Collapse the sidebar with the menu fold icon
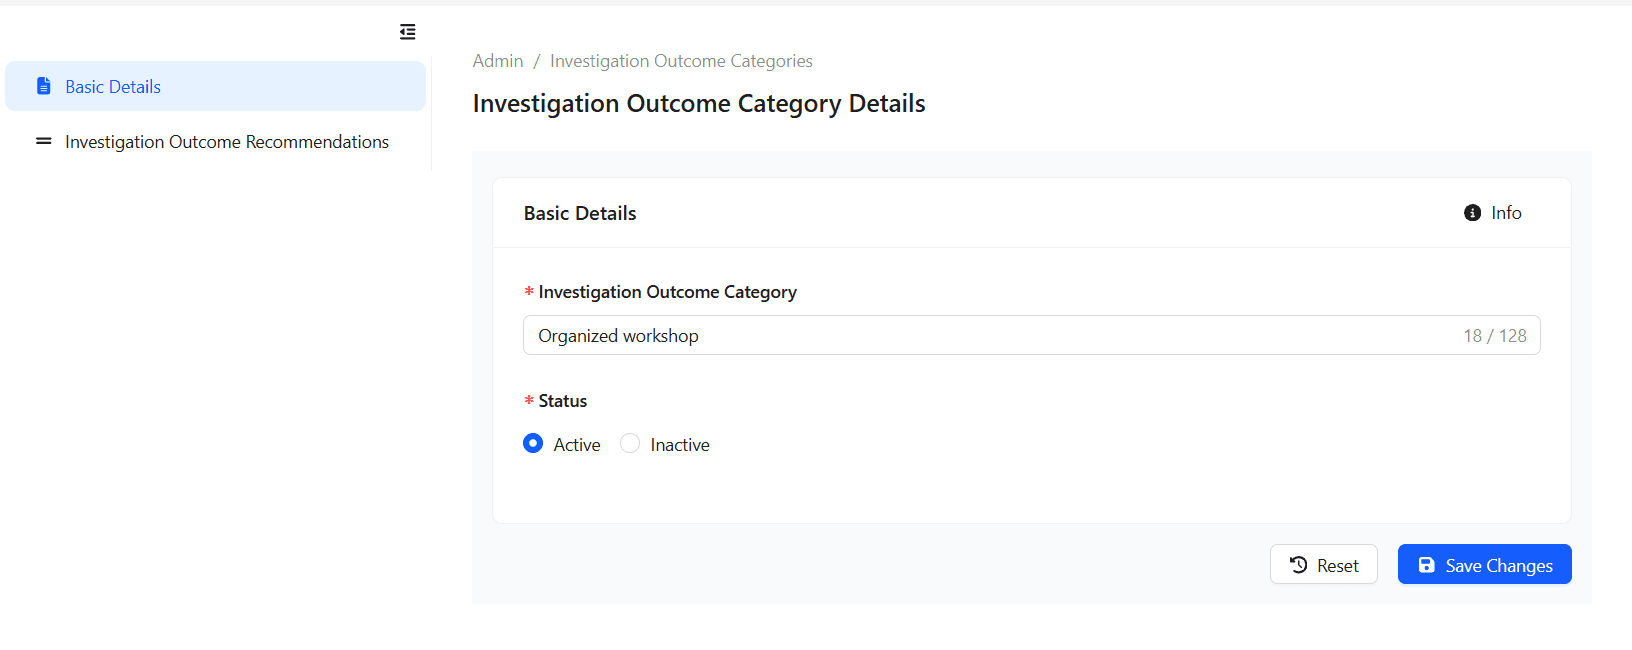Viewport: 1632px width, 650px height. (407, 32)
